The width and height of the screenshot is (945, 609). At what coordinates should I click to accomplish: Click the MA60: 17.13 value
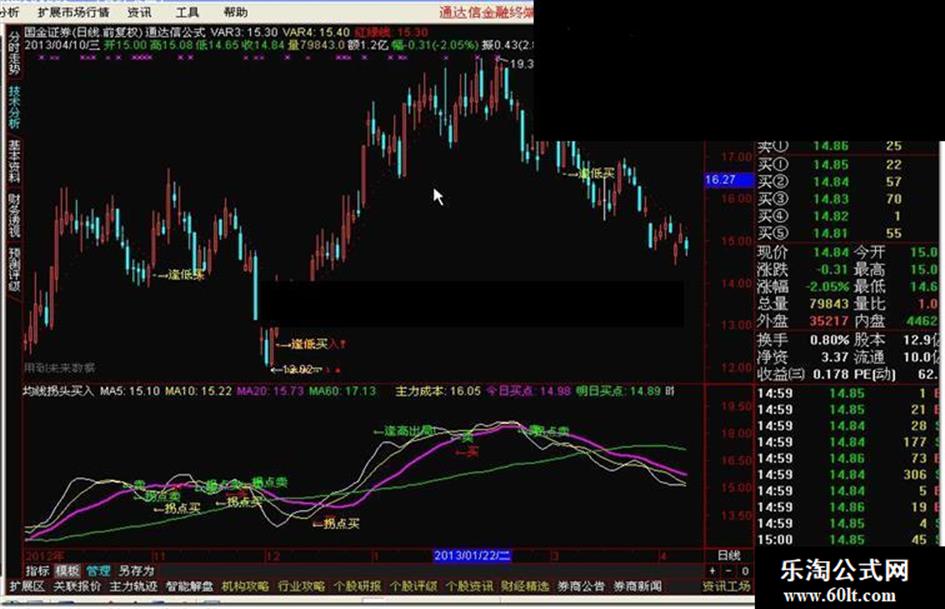343,391
